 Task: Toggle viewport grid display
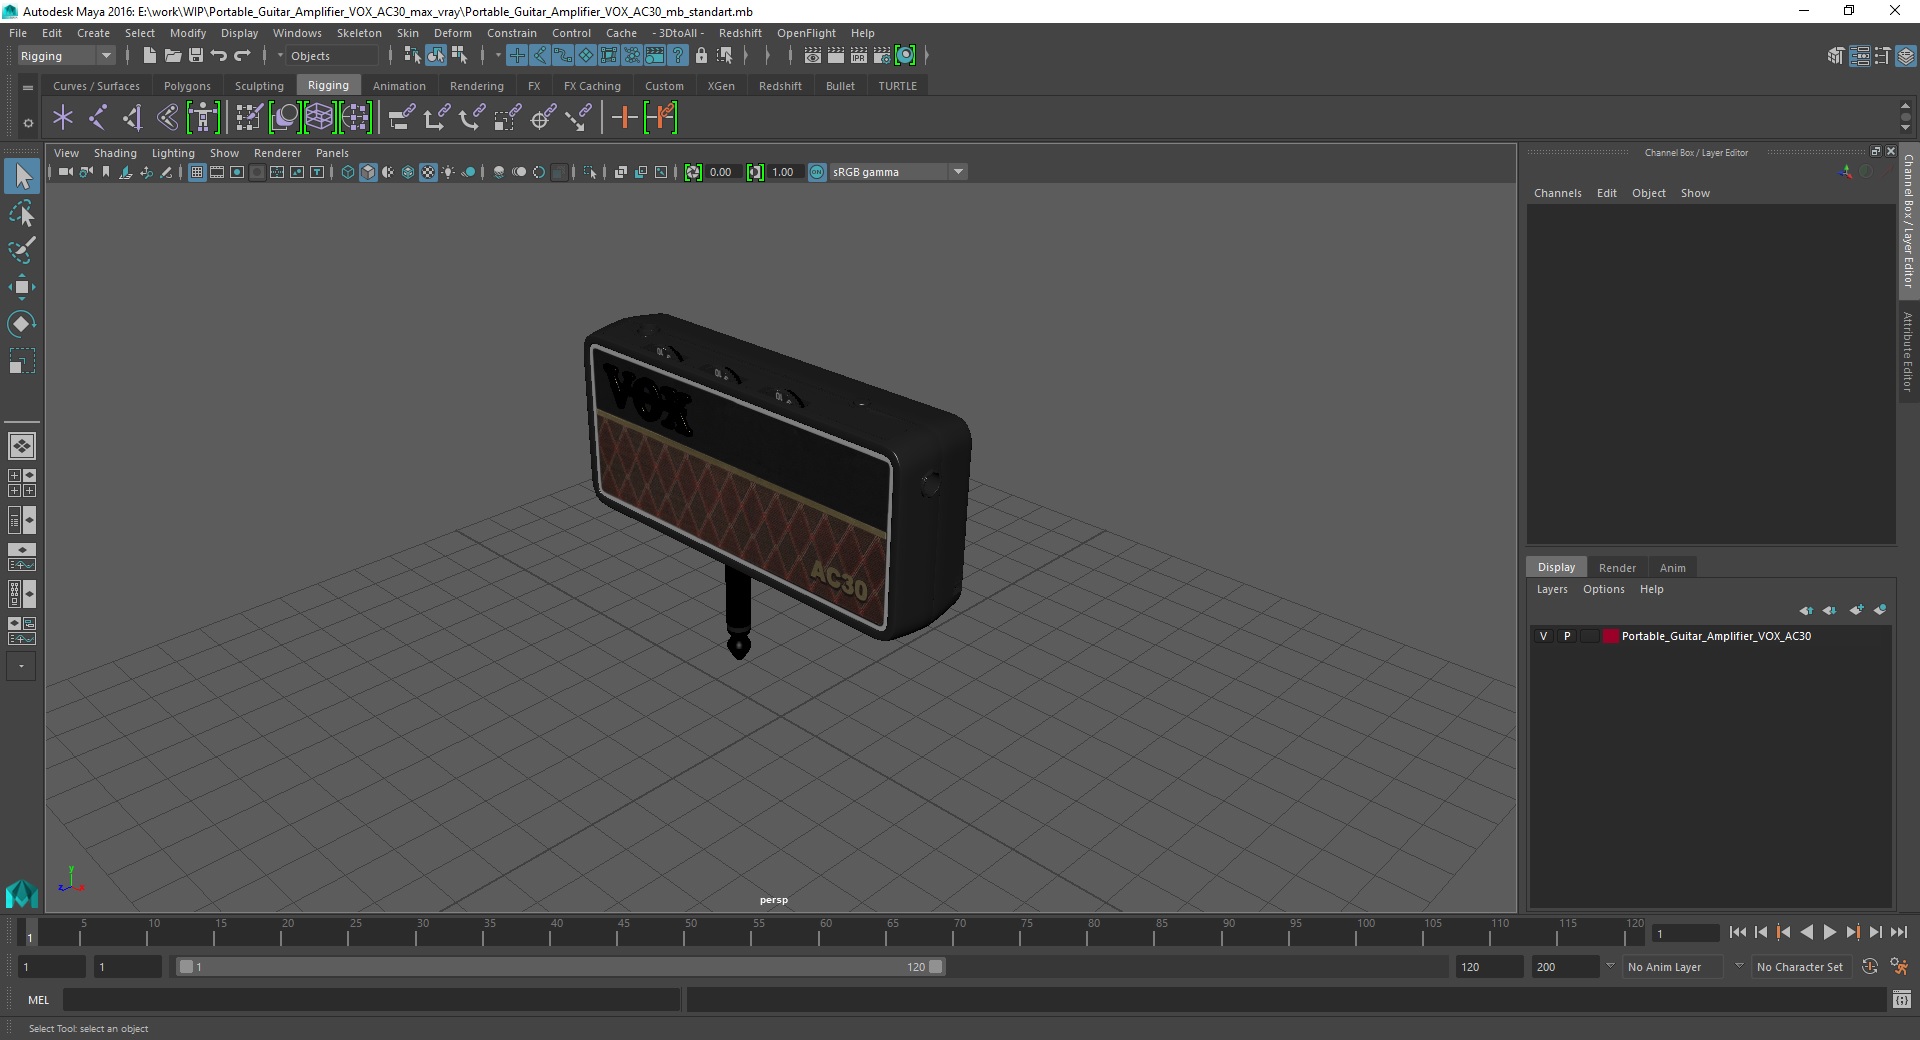(197, 172)
